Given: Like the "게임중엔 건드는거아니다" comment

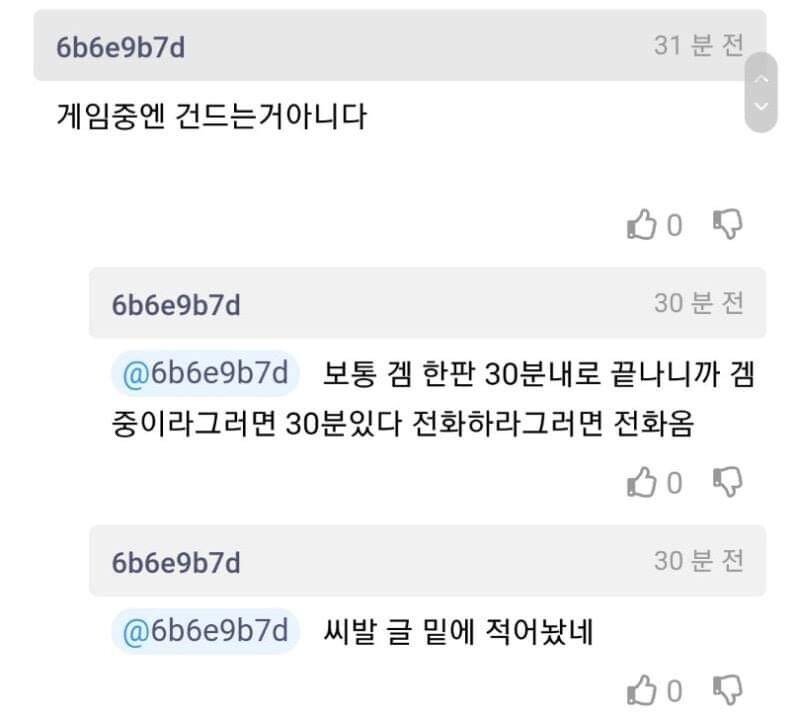Looking at the screenshot, I should coord(640,226).
